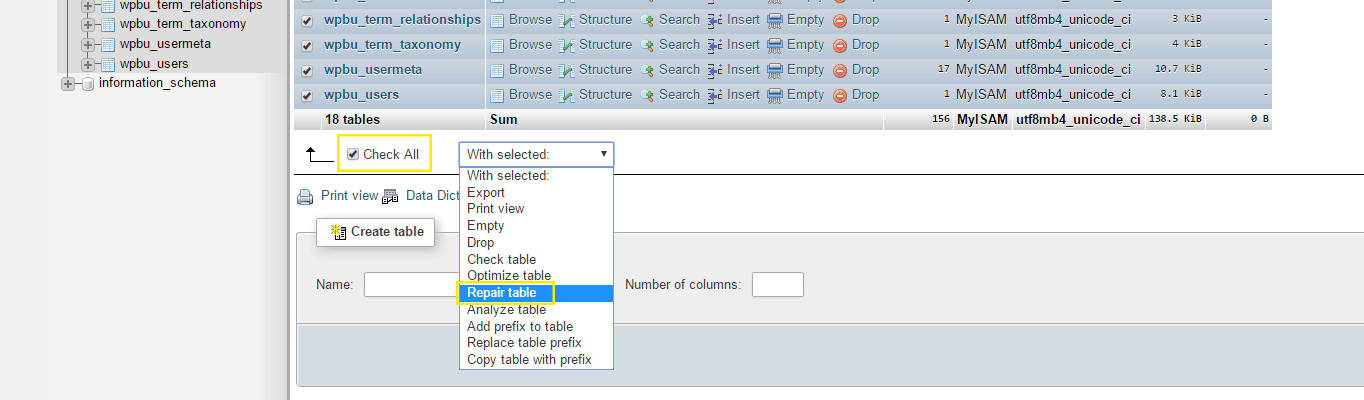Click Search icon for wpbu_term_relationships row
Screen dimensions: 1364x400
[647, 20]
